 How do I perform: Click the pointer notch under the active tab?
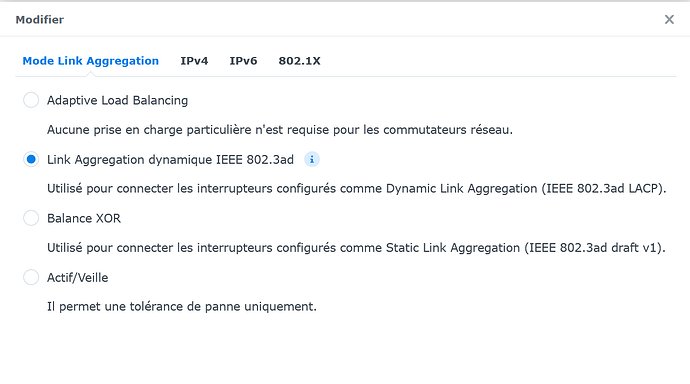[x=91, y=74]
